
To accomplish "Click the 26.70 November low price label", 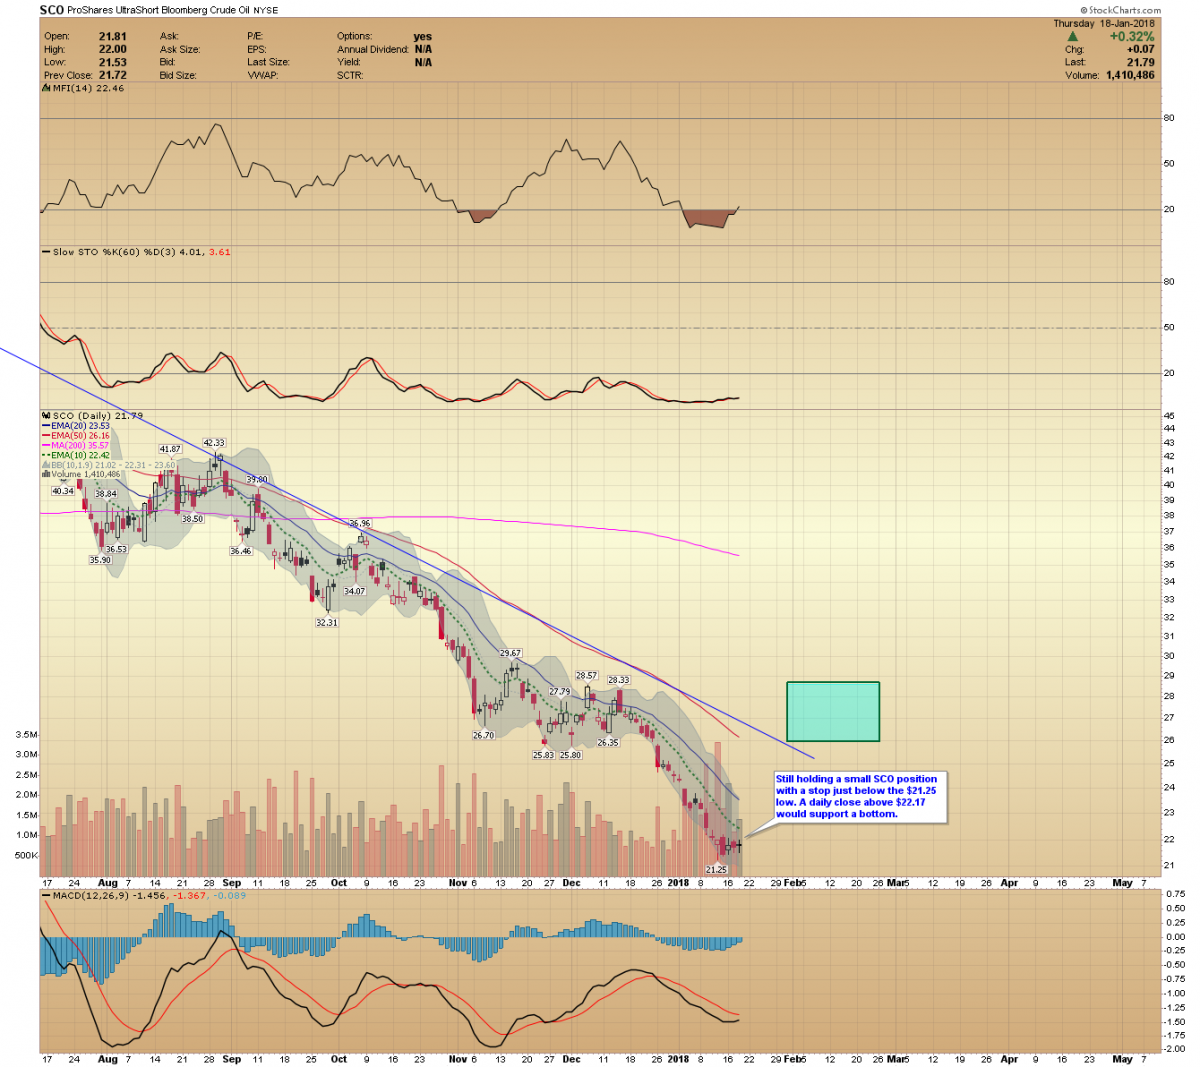I will coord(483,735).
